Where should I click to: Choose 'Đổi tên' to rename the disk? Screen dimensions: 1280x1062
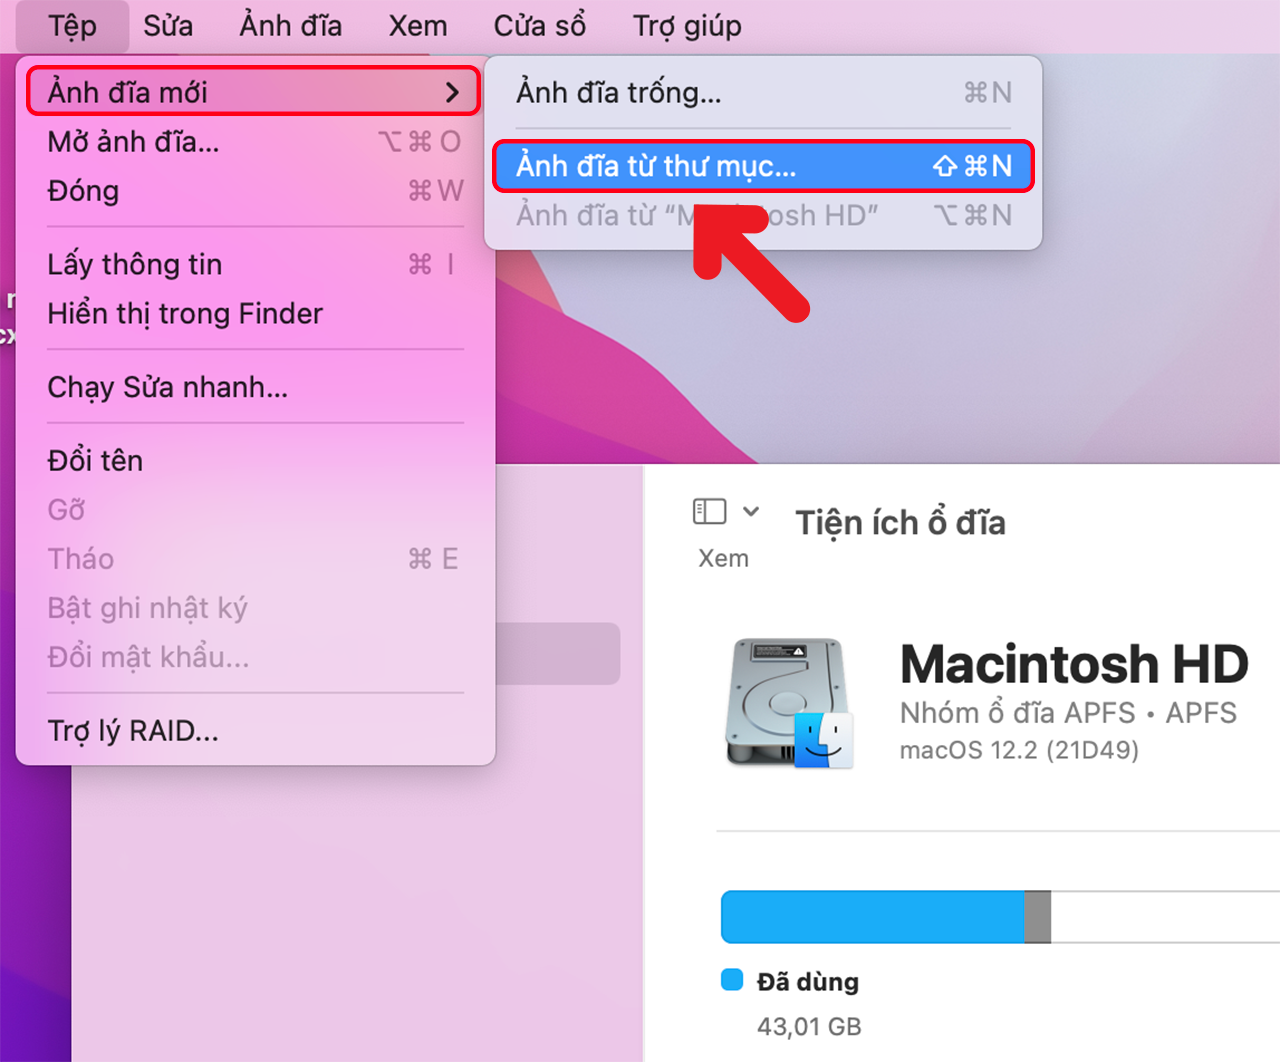coord(95,460)
